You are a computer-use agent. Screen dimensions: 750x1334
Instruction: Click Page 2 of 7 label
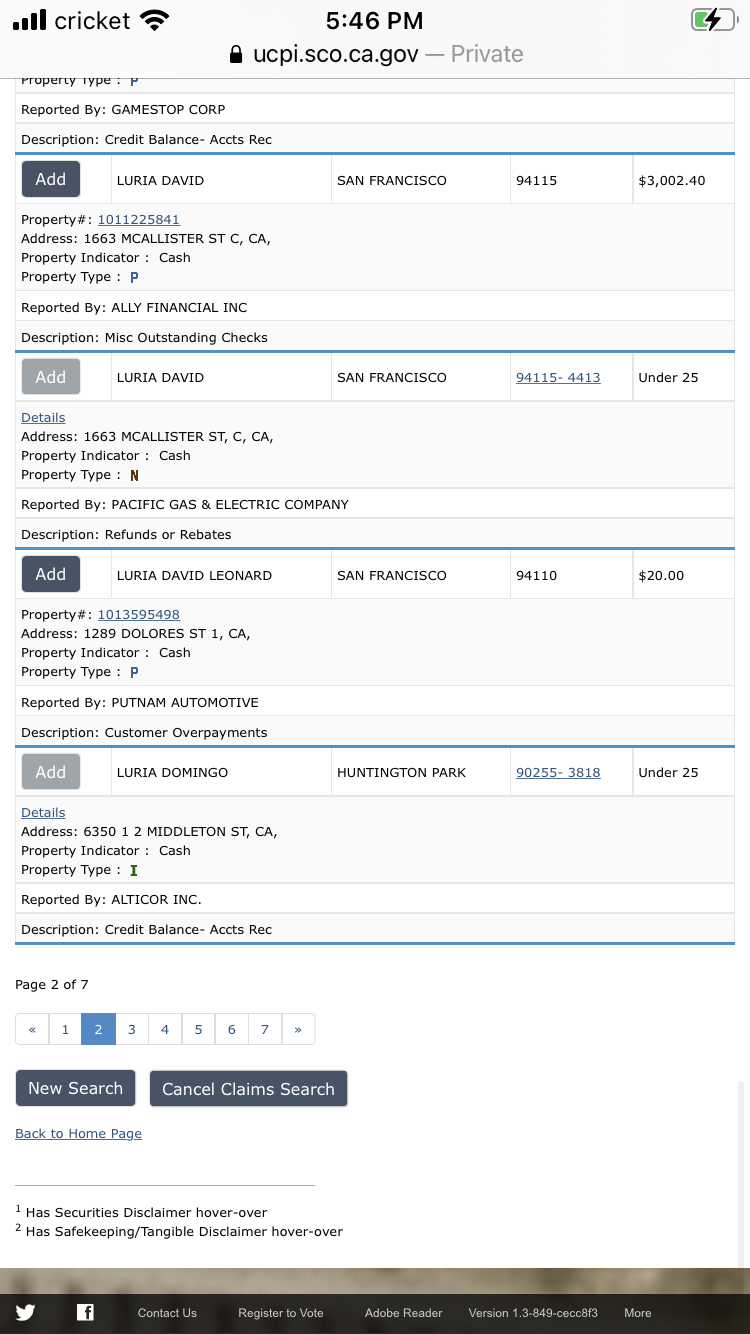(x=52, y=984)
